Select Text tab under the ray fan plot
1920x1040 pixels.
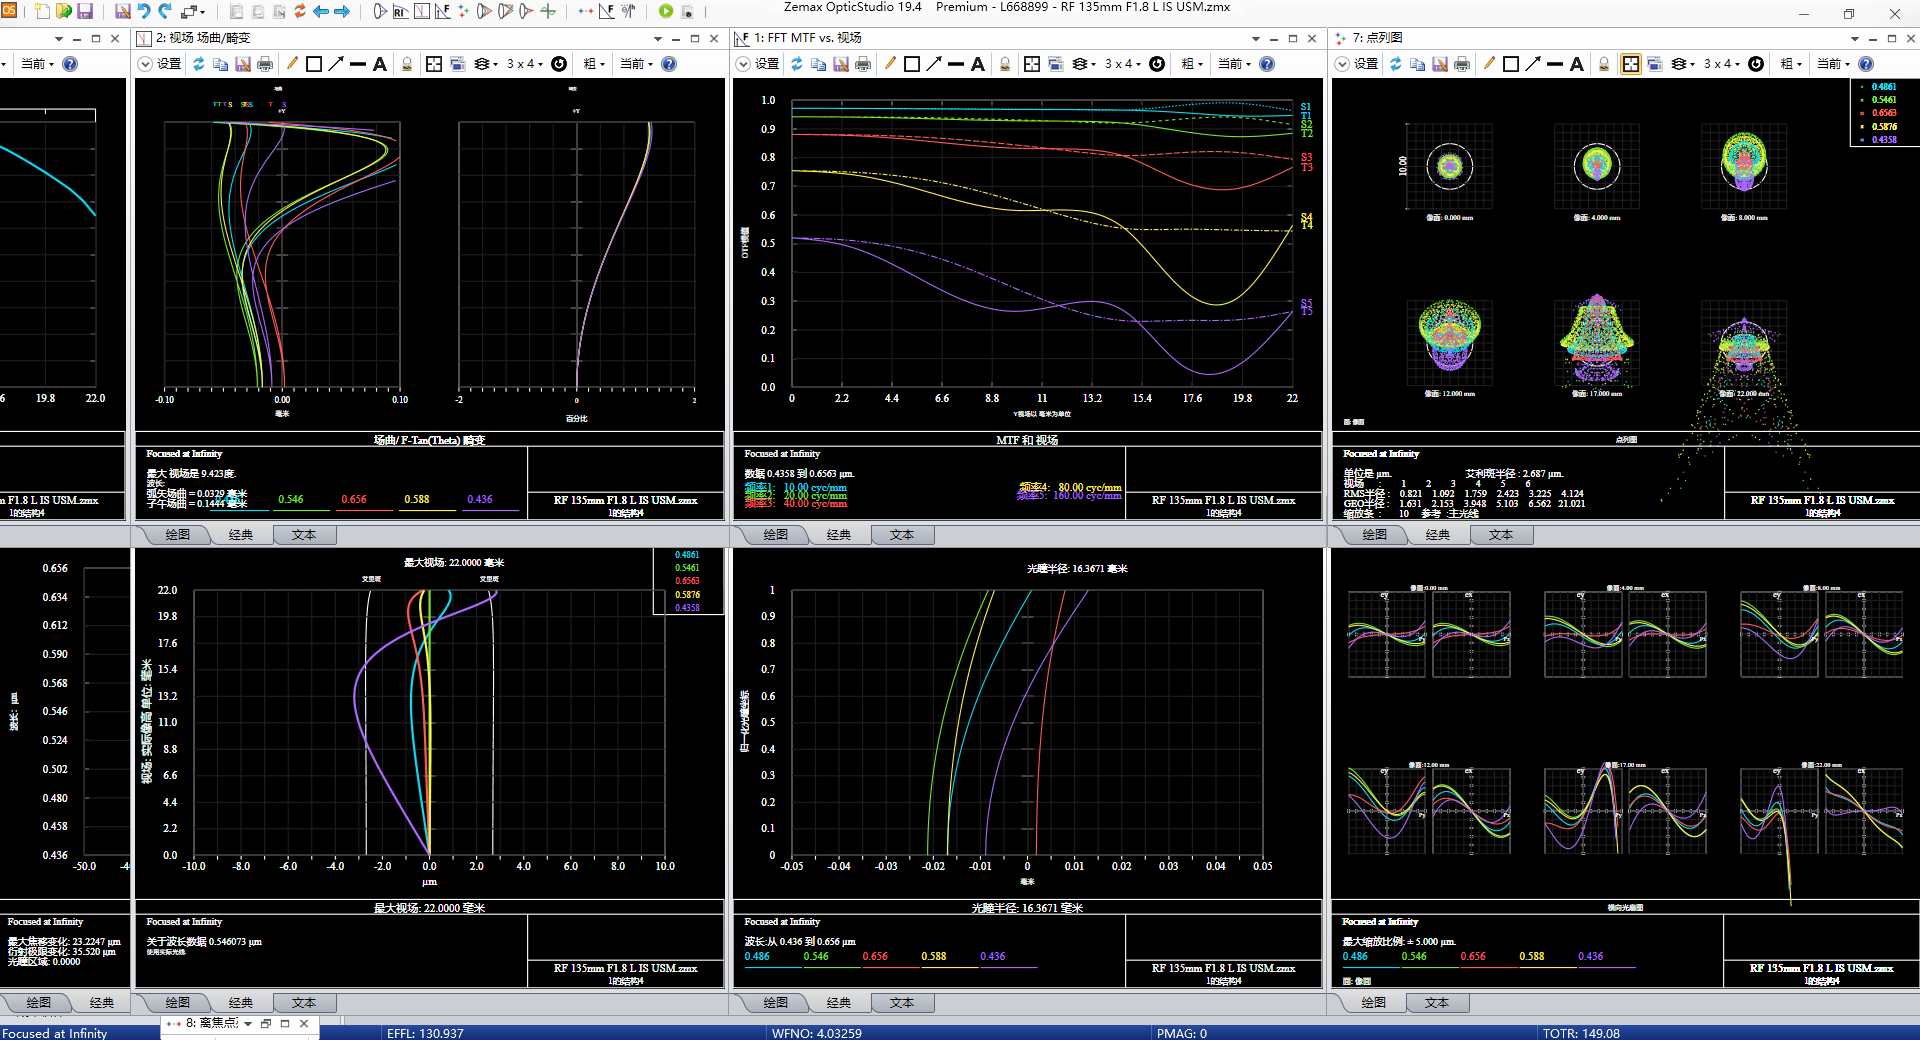pos(1437,1003)
